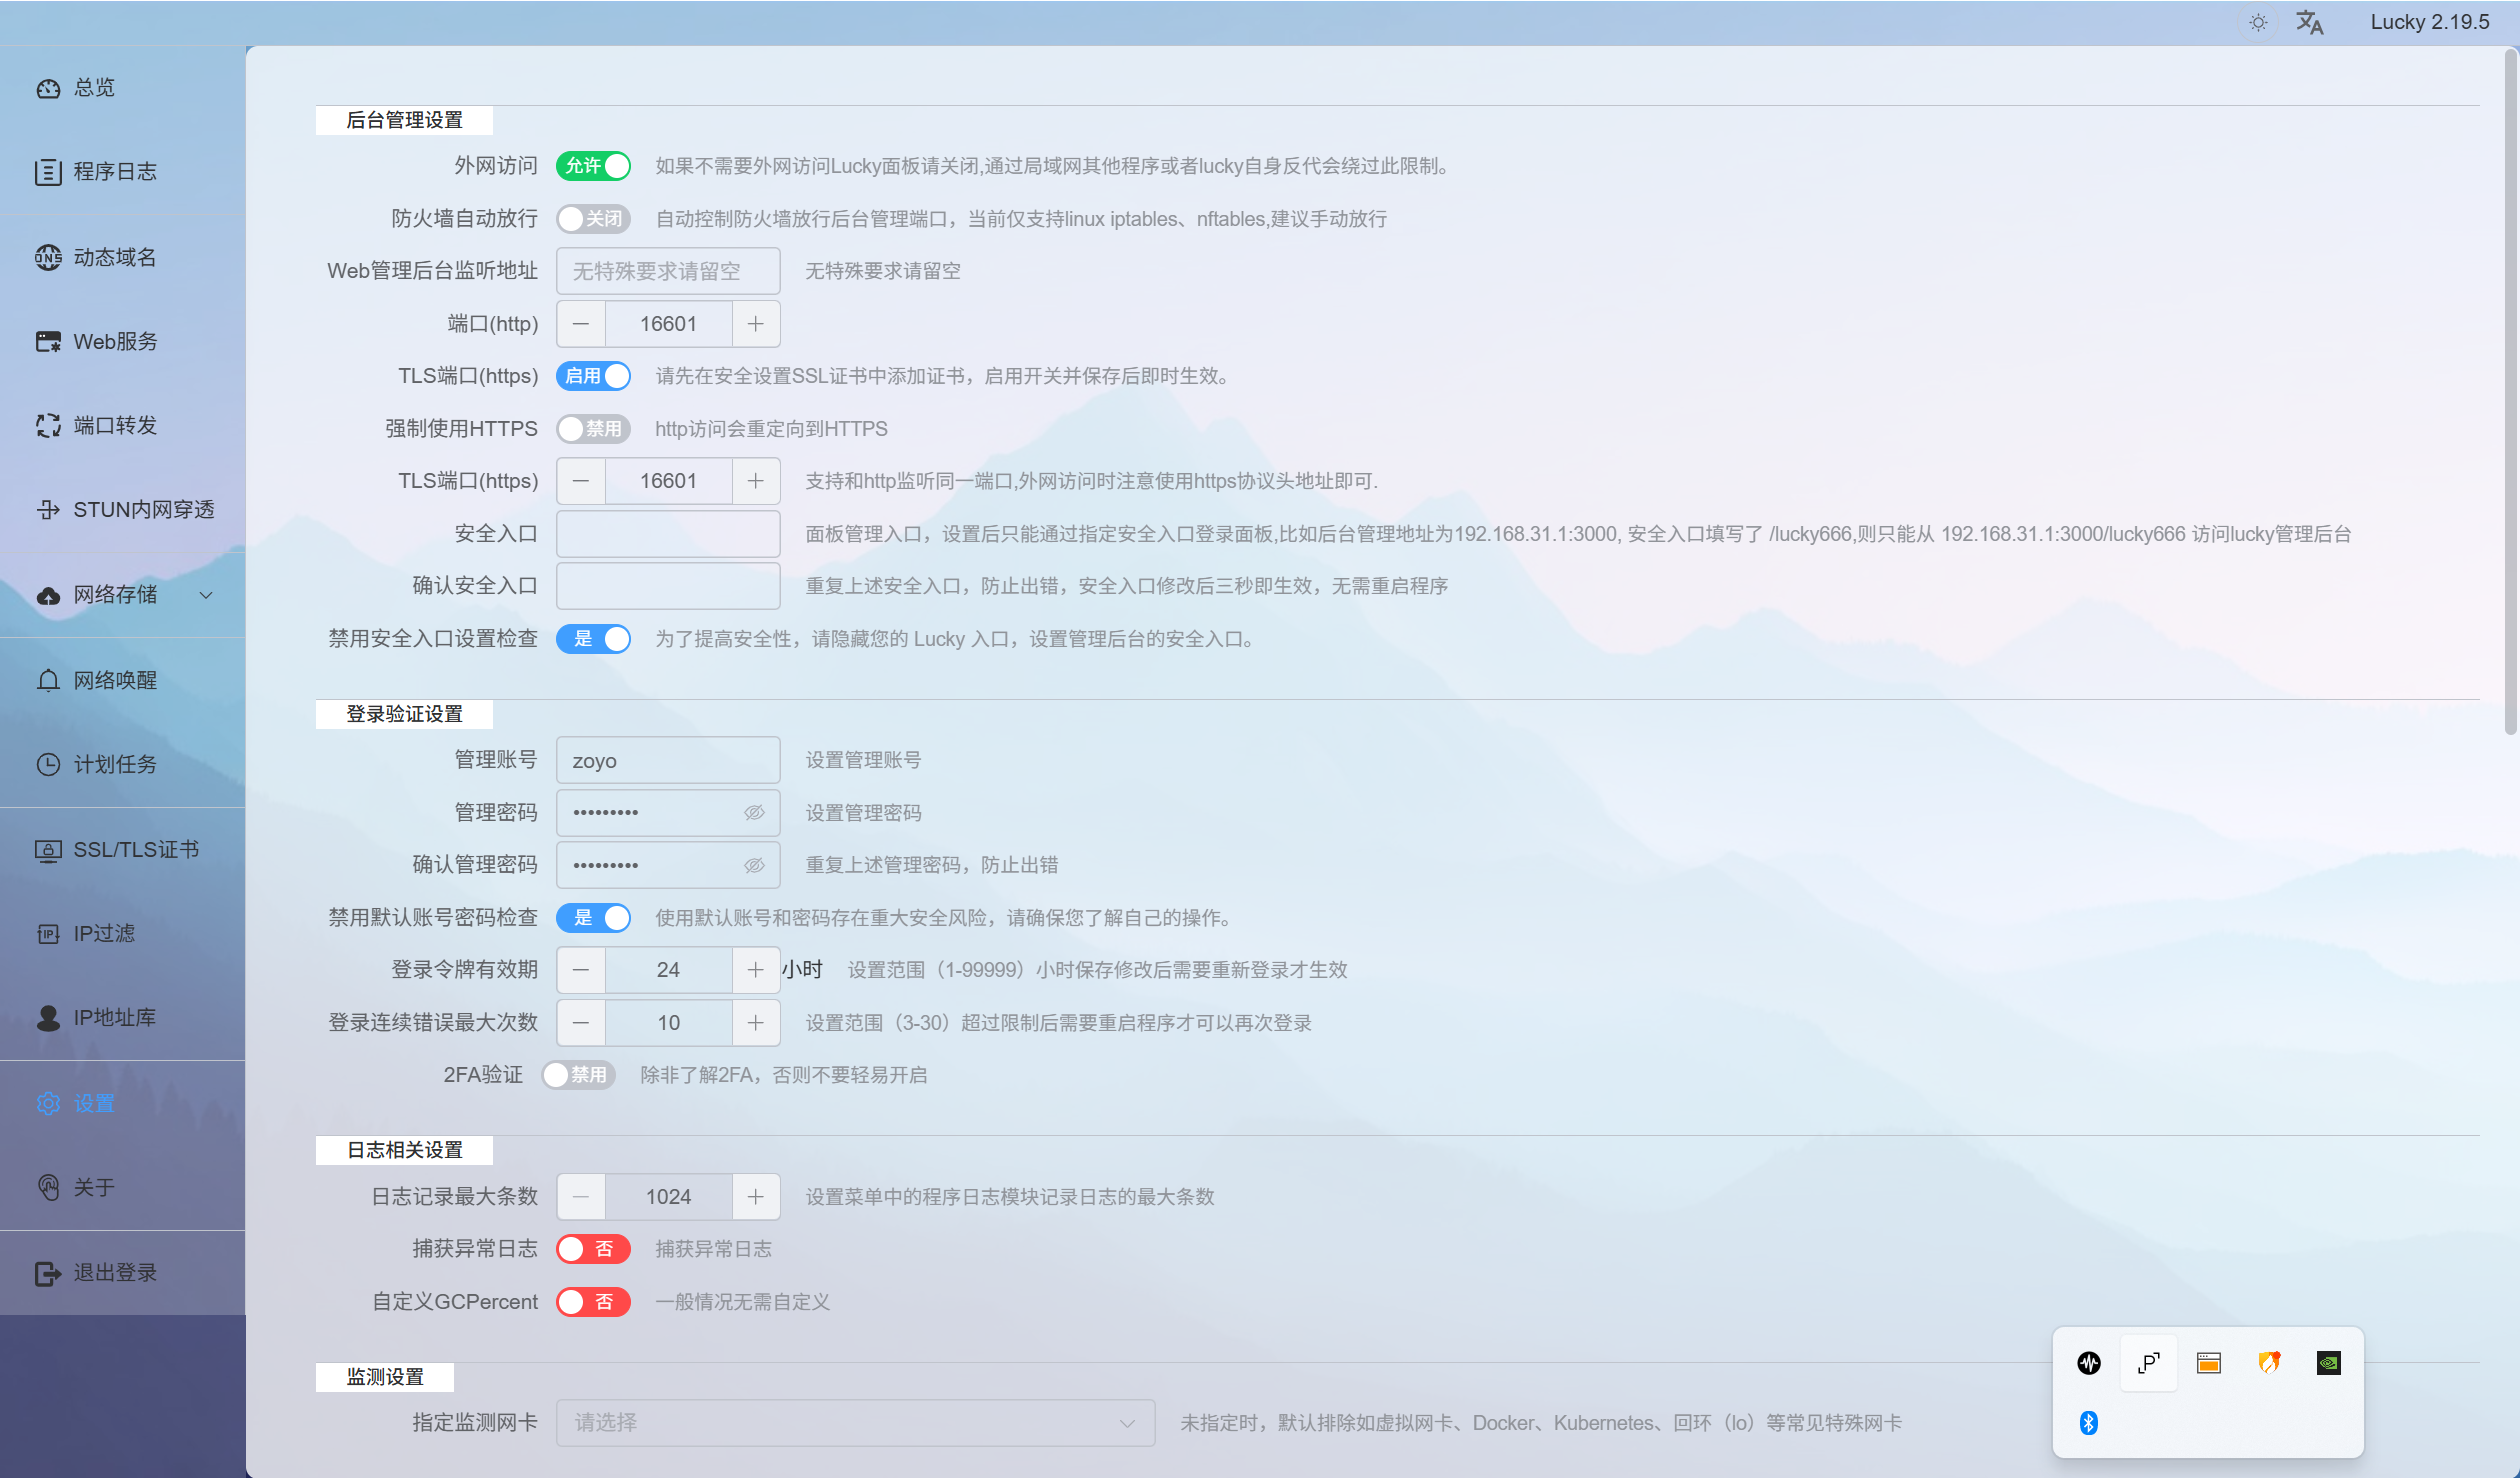2520x1478 pixels.
Task: Click the NVIDIA tray icon
Action: point(2329,1363)
